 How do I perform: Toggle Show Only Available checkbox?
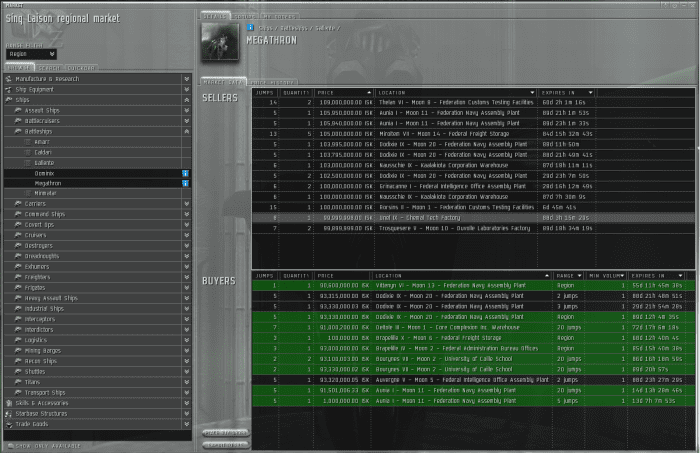9,445
